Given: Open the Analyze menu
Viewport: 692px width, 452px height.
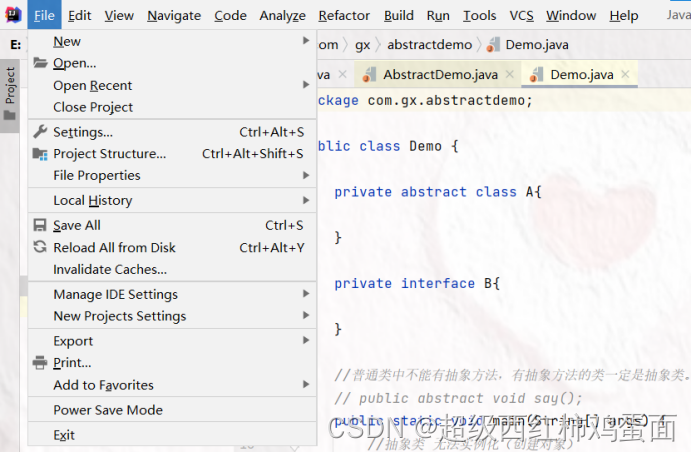Looking at the screenshot, I should (282, 15).
